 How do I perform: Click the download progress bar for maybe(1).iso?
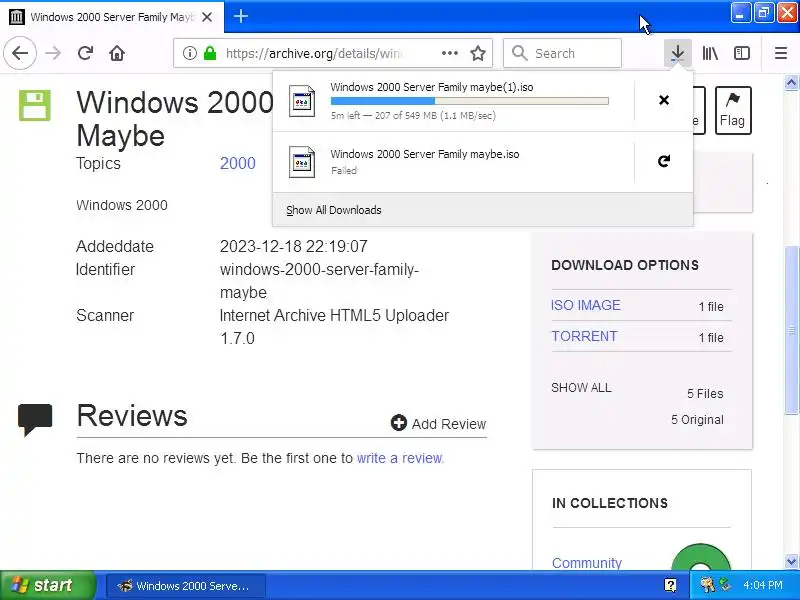[469, 101]
